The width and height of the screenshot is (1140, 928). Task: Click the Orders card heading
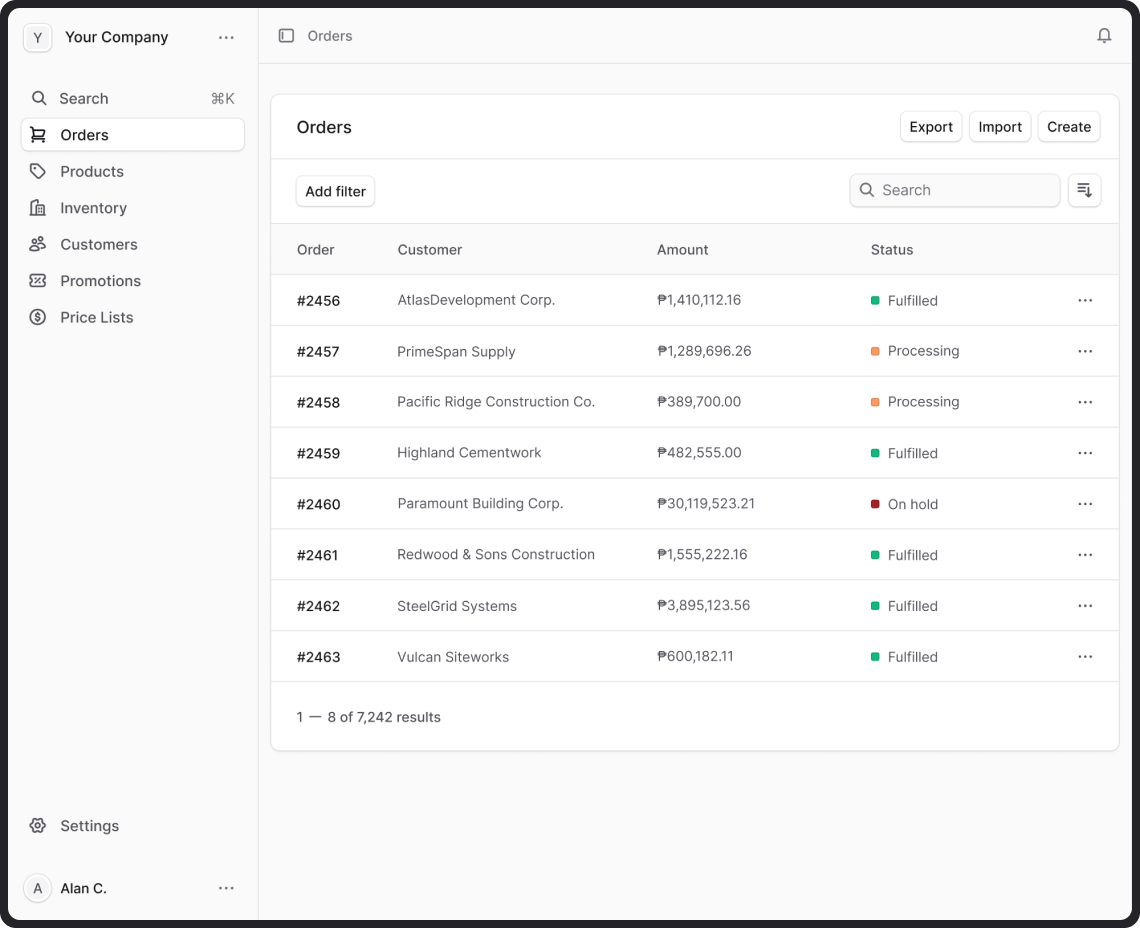324,127
